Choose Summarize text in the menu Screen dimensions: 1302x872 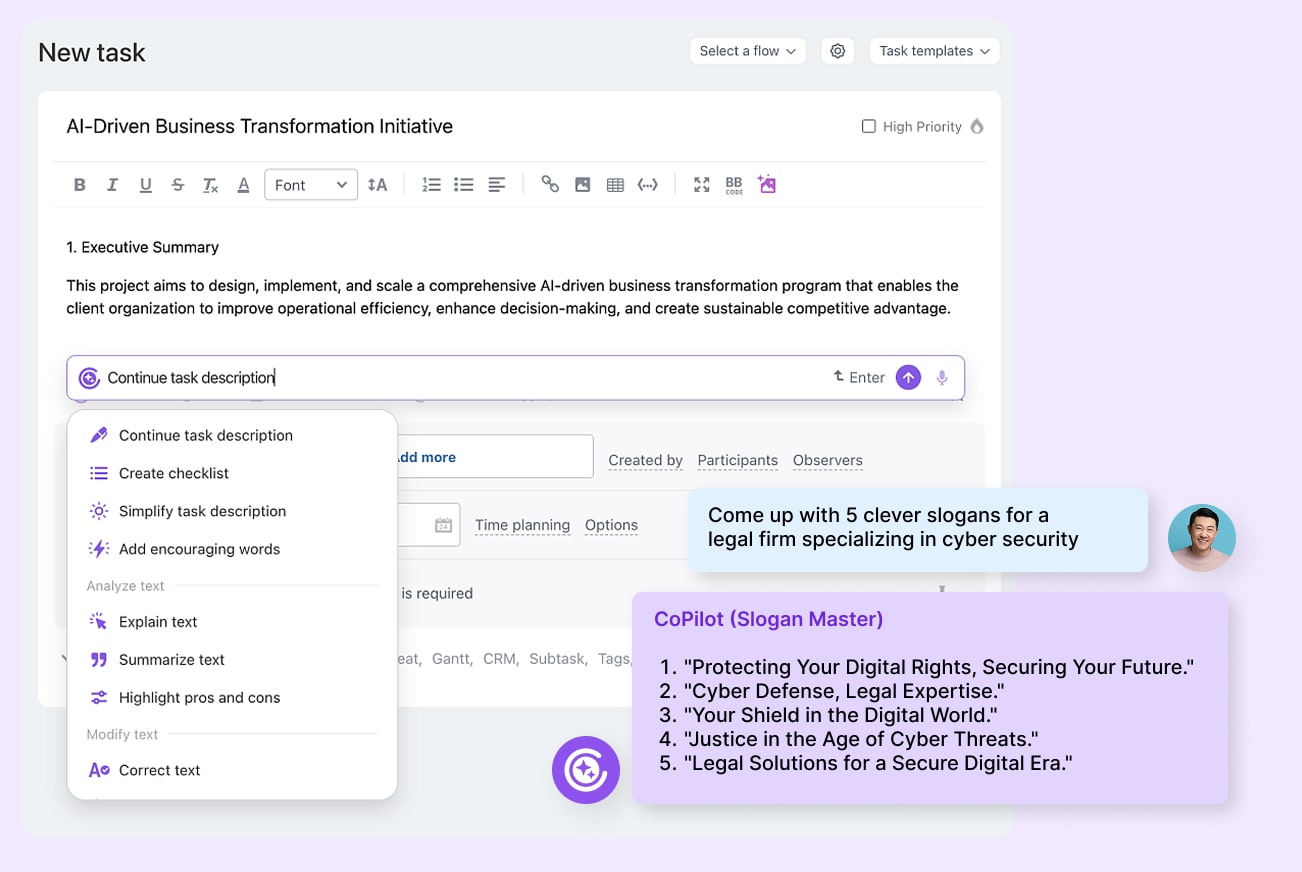[171, 660]
